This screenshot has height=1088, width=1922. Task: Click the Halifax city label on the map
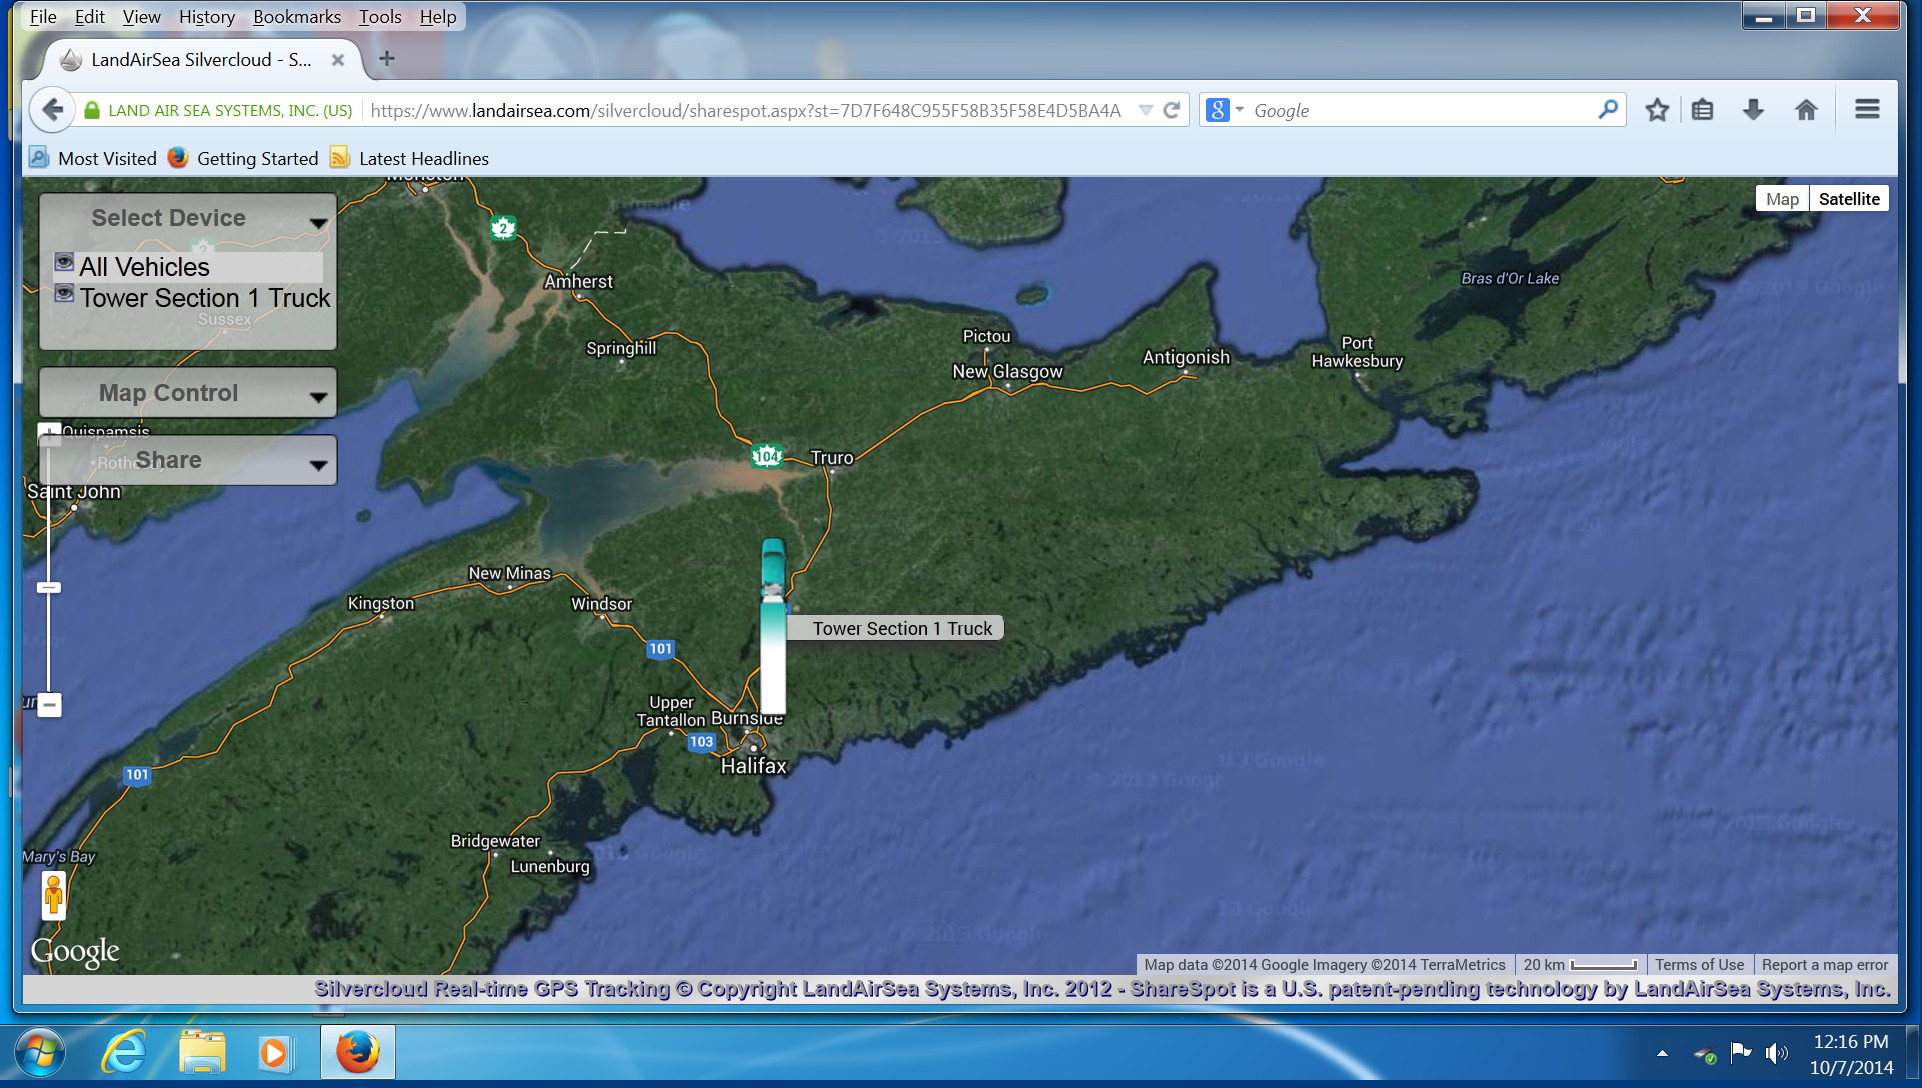pyautogui.click(x=754, y=766)
